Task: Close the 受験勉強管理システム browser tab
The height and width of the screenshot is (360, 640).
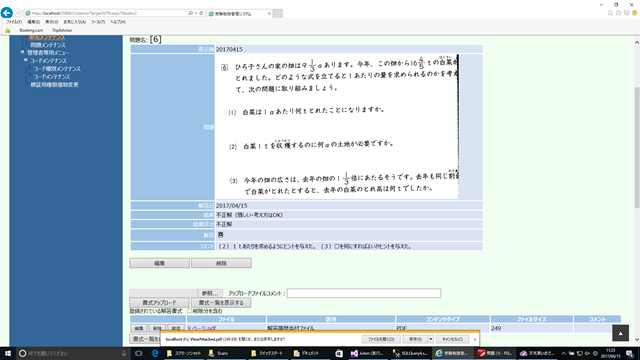Action: tap(269, 13)
